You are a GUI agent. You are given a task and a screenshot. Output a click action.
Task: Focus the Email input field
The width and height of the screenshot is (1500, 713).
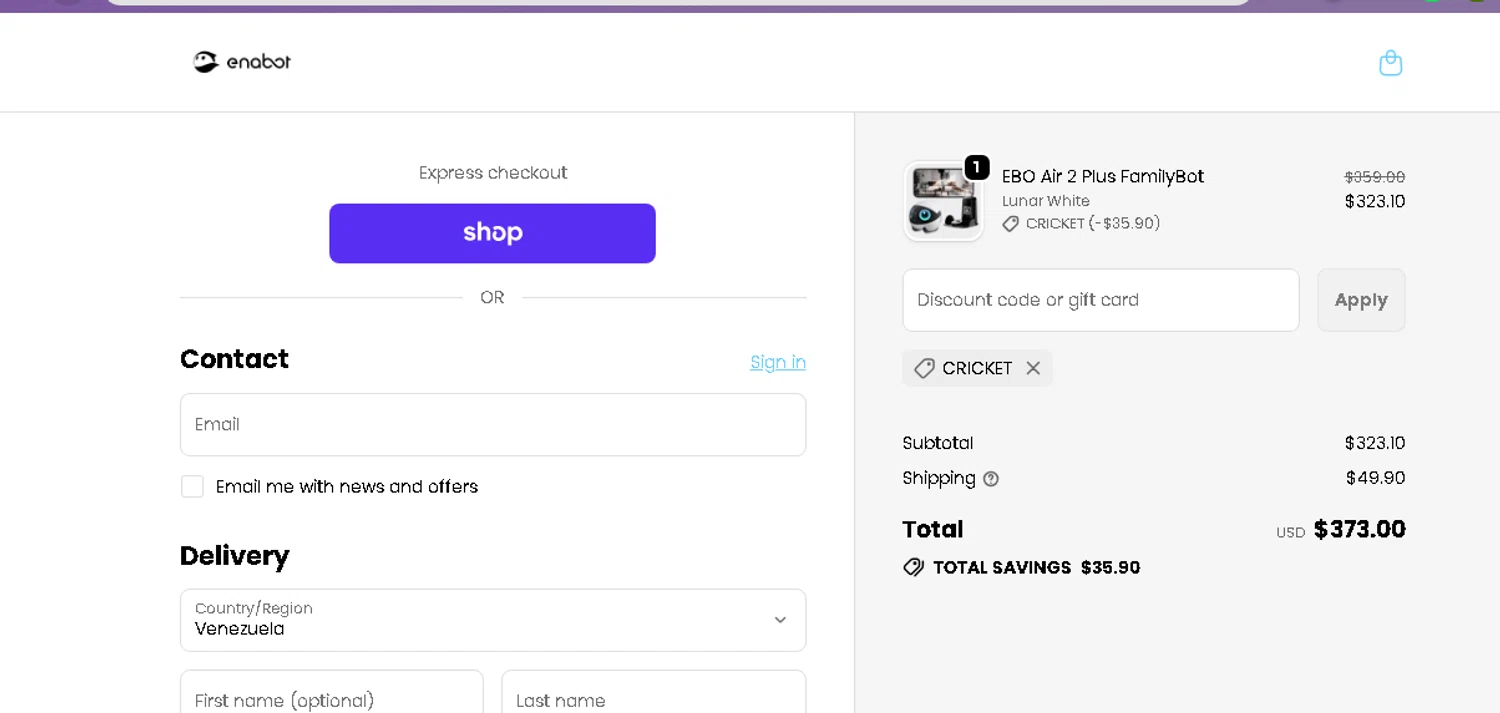pyautogui.click(x=493, y=425)
